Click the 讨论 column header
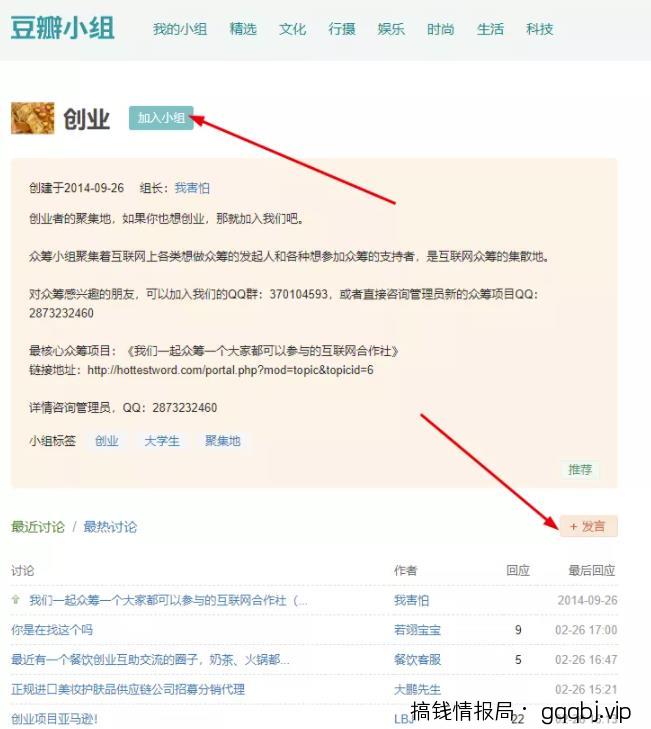The height and width of the screenshot is (729, 651). [x=23, y=570]
